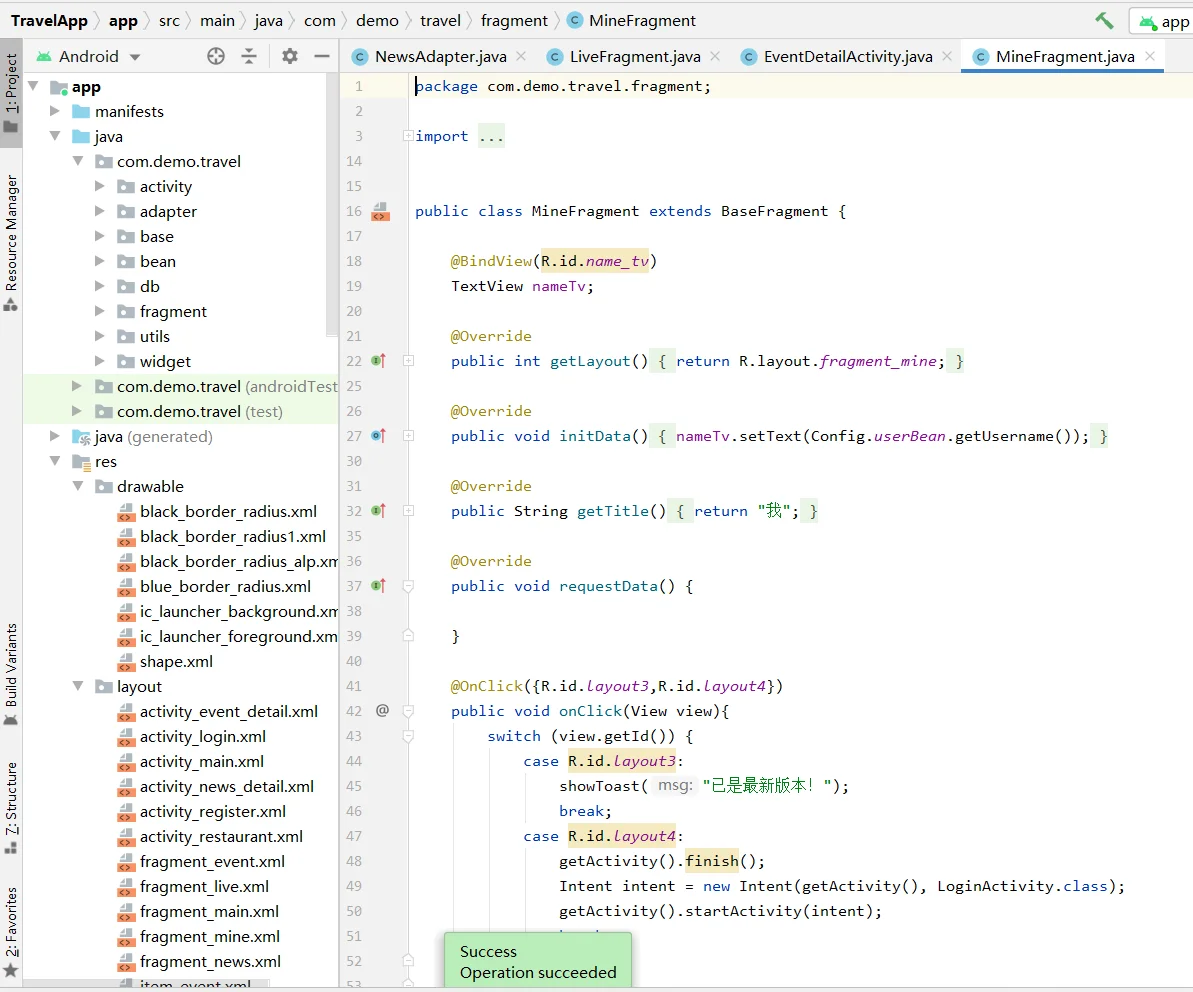Switch to the EventDetailActivity.java tab
Image resolution: width=1193 pixels, height=992 pixels.
coord(847,56)
